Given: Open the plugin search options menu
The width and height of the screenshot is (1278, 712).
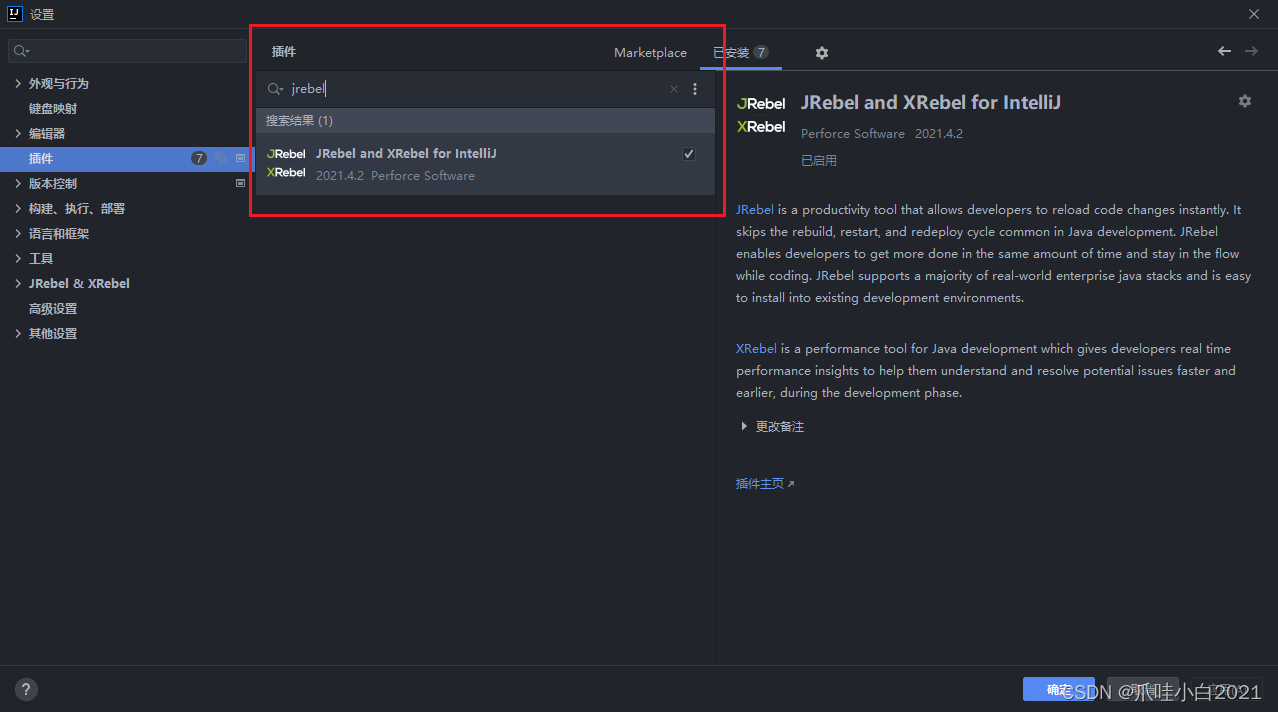Looking at the screenshot, I should pyautogui.click(x=696, y=89).
